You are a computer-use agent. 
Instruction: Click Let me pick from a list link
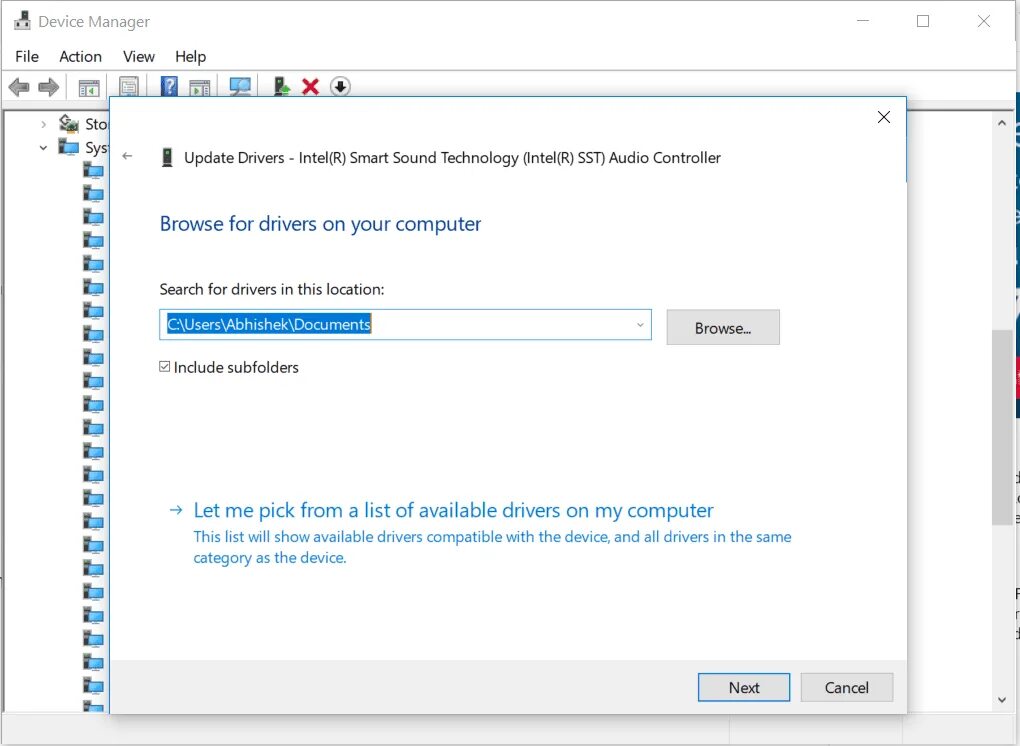coord(453,511)
